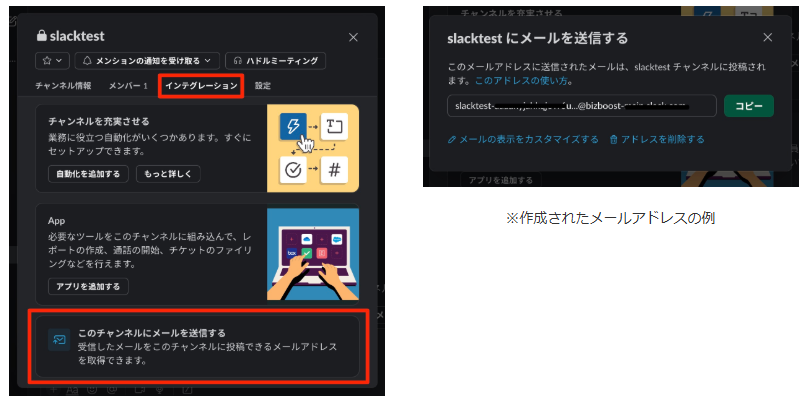
Task: Click the star icon in favorites button
Action: coord(47,61)
